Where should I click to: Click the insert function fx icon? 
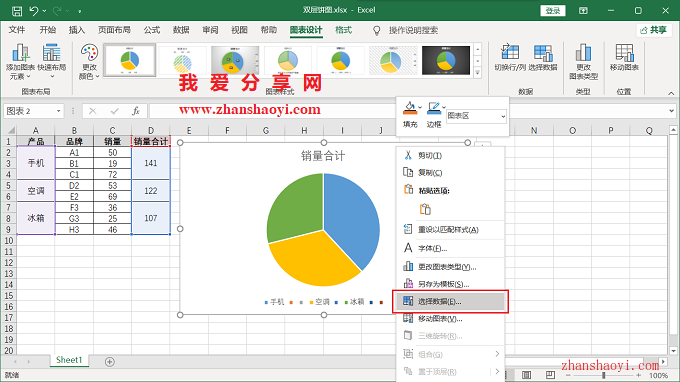(136, 111)
